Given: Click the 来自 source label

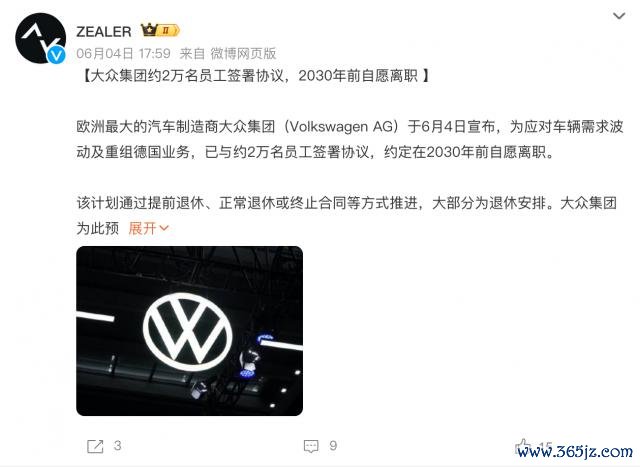Looking at the screenshot, I should coord(192,53).
